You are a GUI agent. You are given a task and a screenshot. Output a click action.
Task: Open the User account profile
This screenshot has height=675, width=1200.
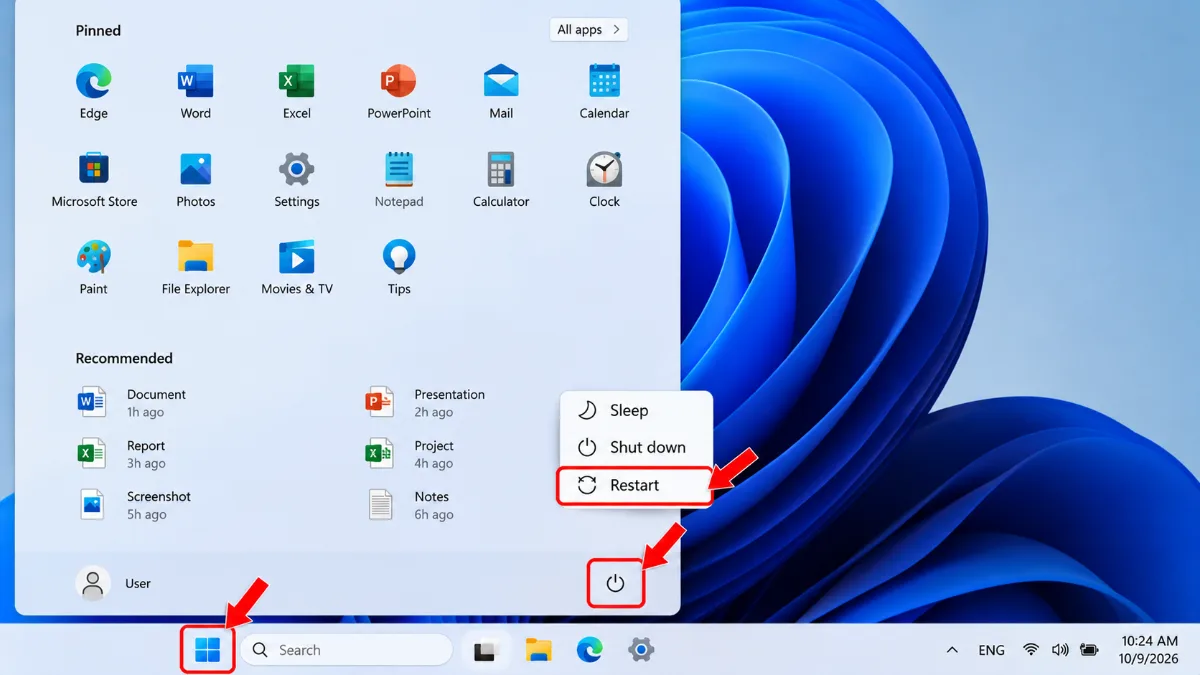(x=114, y=583)
